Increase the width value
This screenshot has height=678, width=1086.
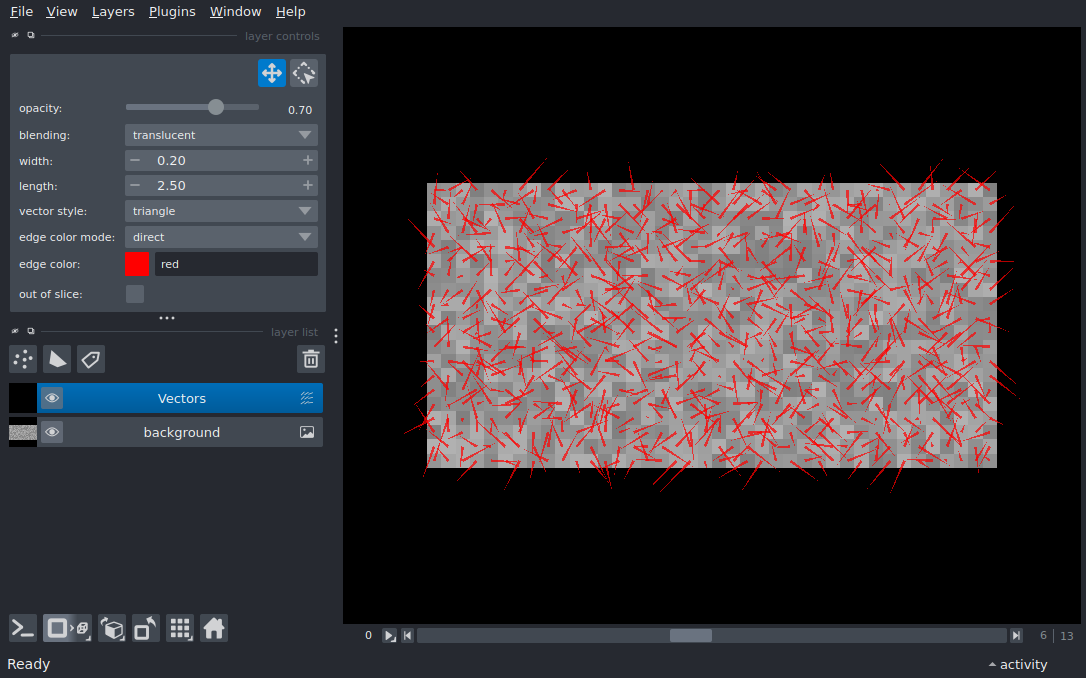pos(308,161)
